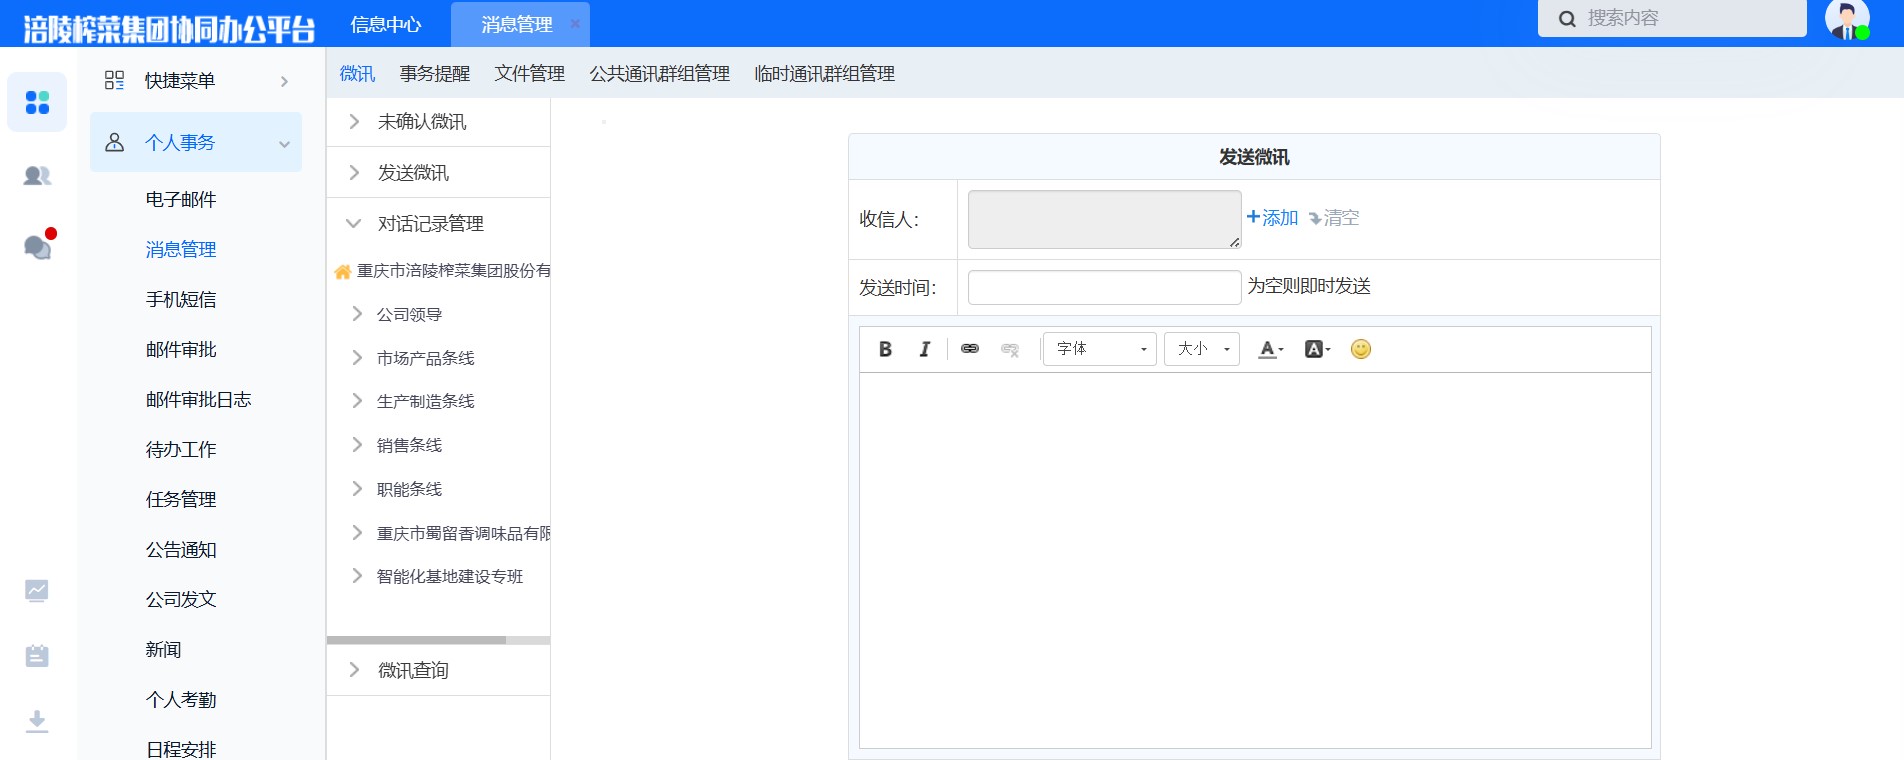
Task: Switch to the 临时通讯群组管理 tab
Action: [825, 74]
